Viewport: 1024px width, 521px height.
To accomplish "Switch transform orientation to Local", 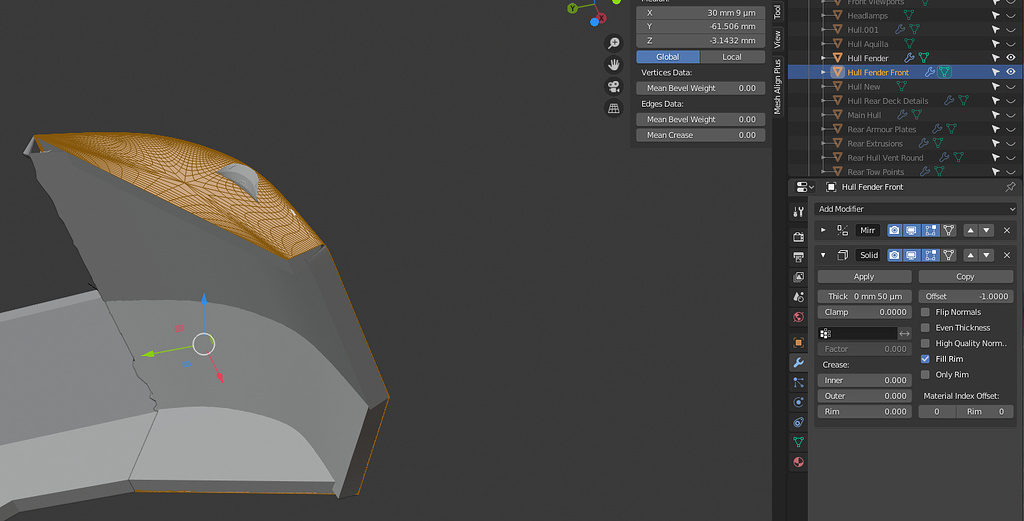I will [732, 57].
